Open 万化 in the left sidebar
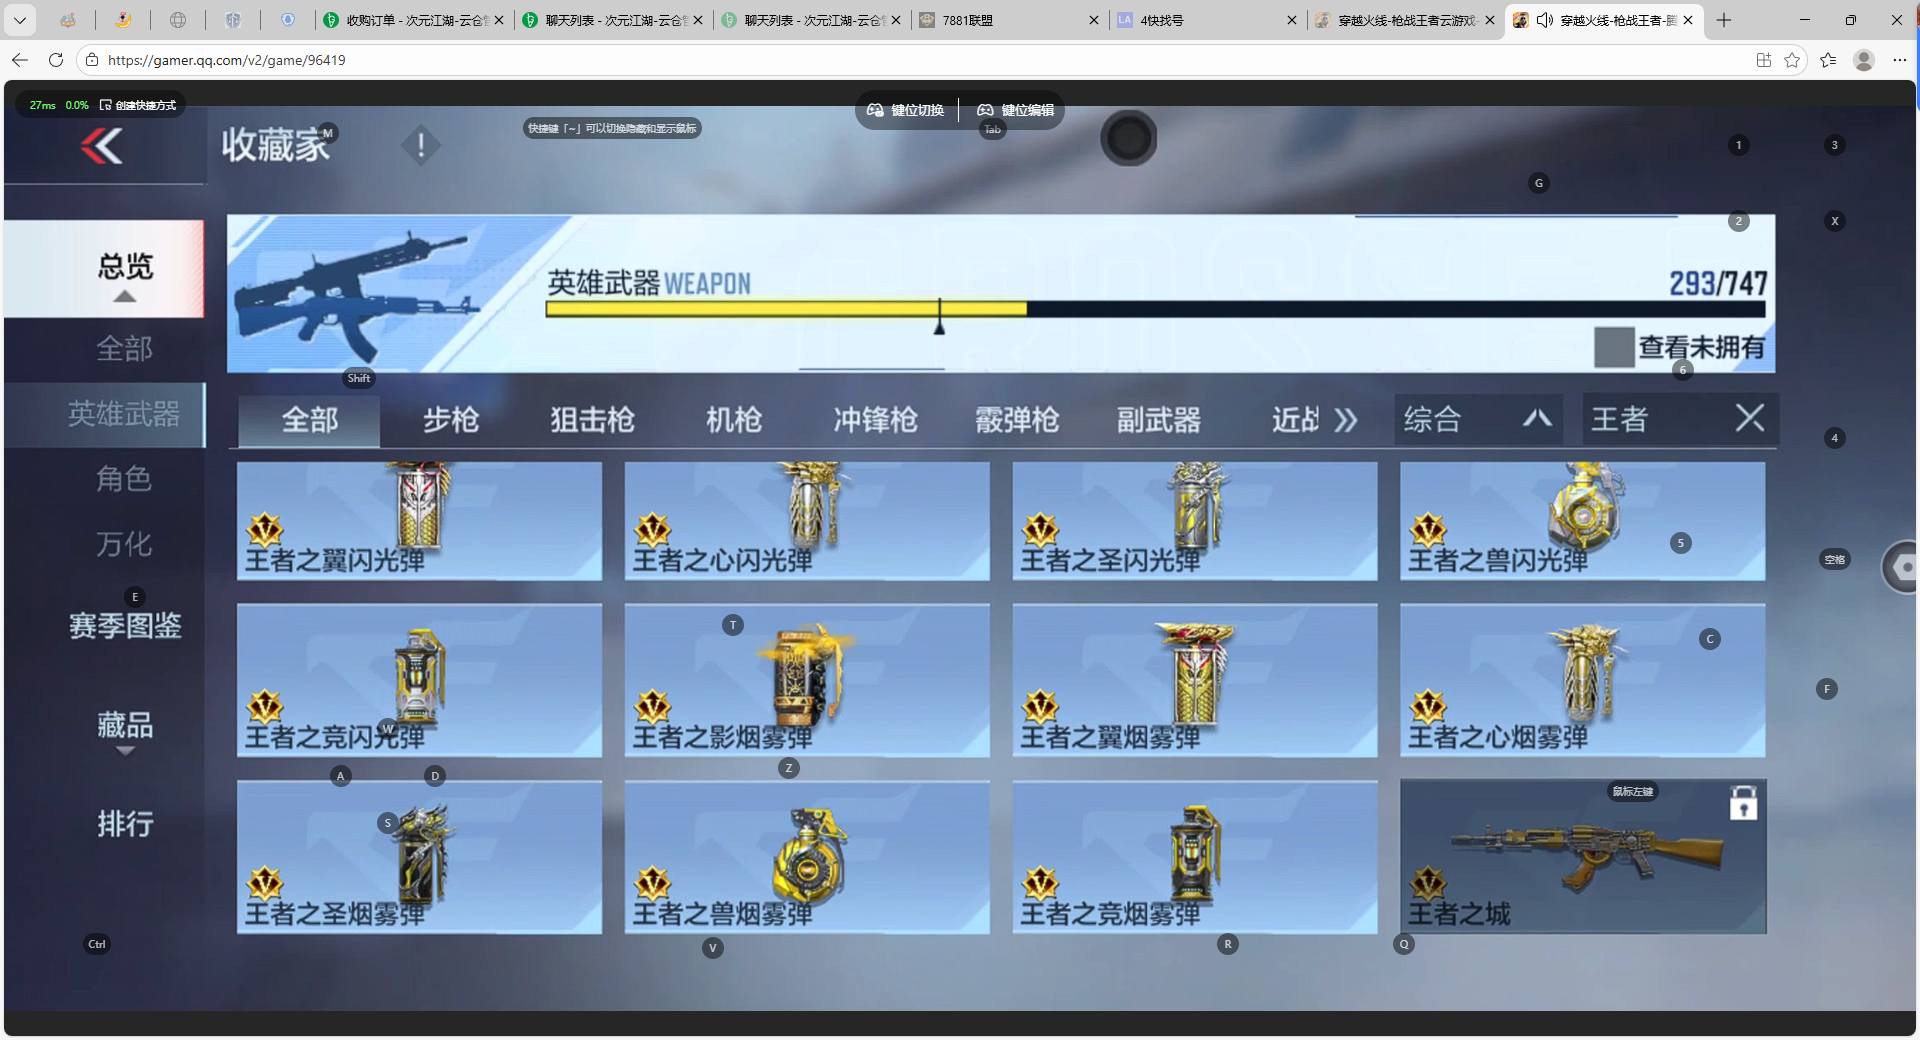1920x1040 pixels. 124,544
